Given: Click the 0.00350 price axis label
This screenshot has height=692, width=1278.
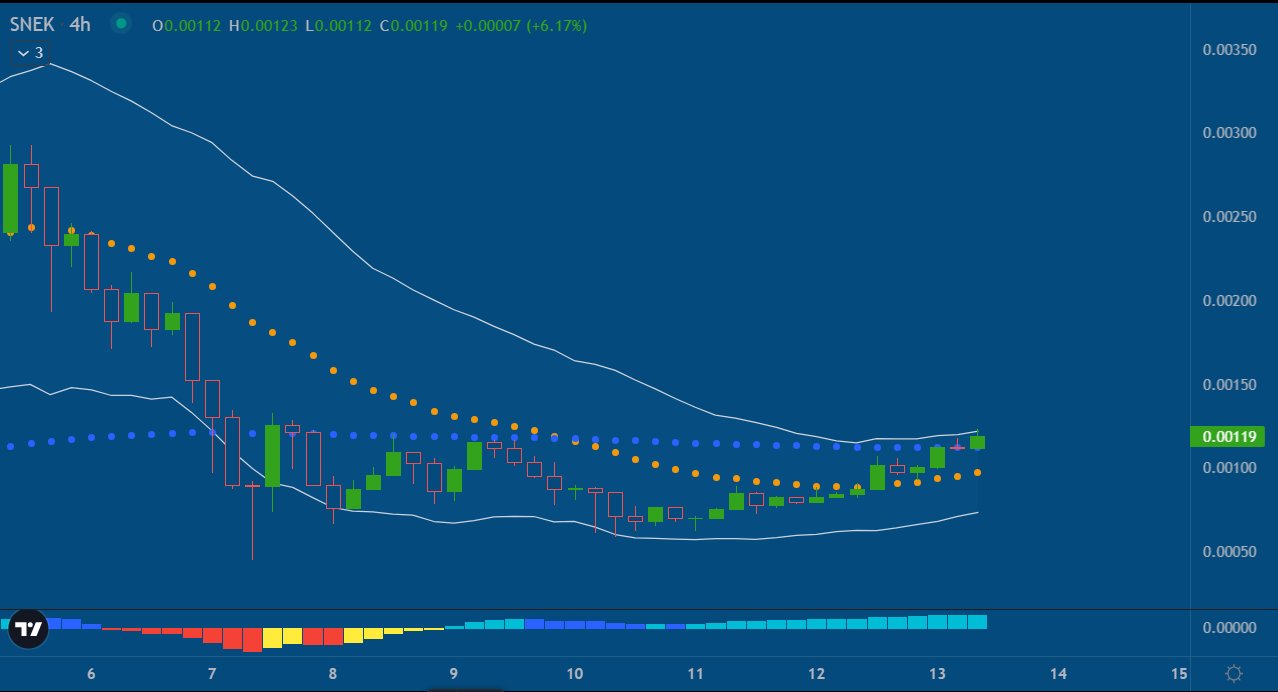Looking at the screenshot, I should 1228,48.
